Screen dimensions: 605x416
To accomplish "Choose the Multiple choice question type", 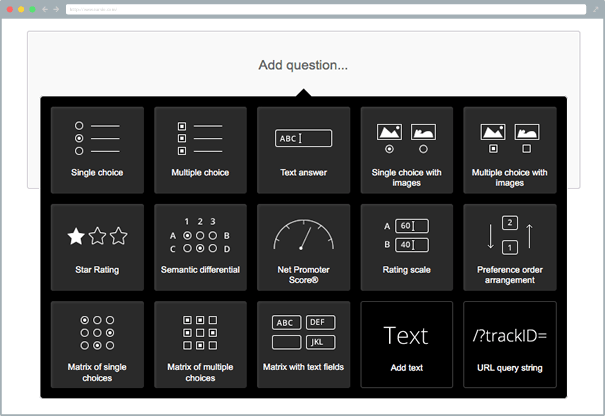I will coord(200,150).
